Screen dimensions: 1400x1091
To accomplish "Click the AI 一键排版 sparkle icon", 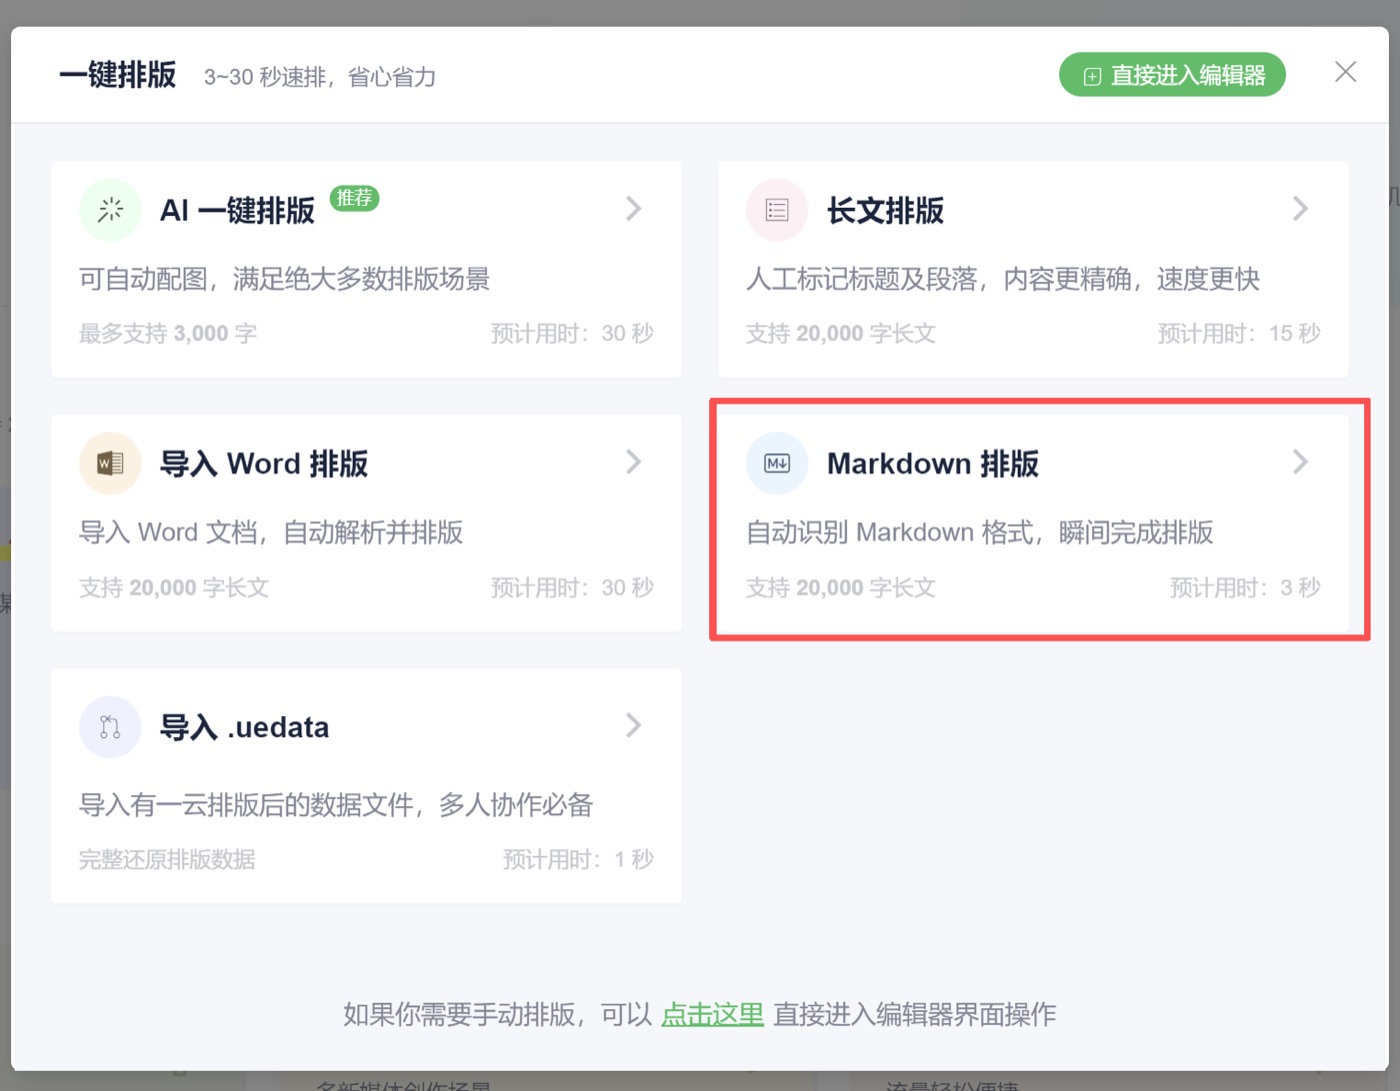I will click(110, 210).
